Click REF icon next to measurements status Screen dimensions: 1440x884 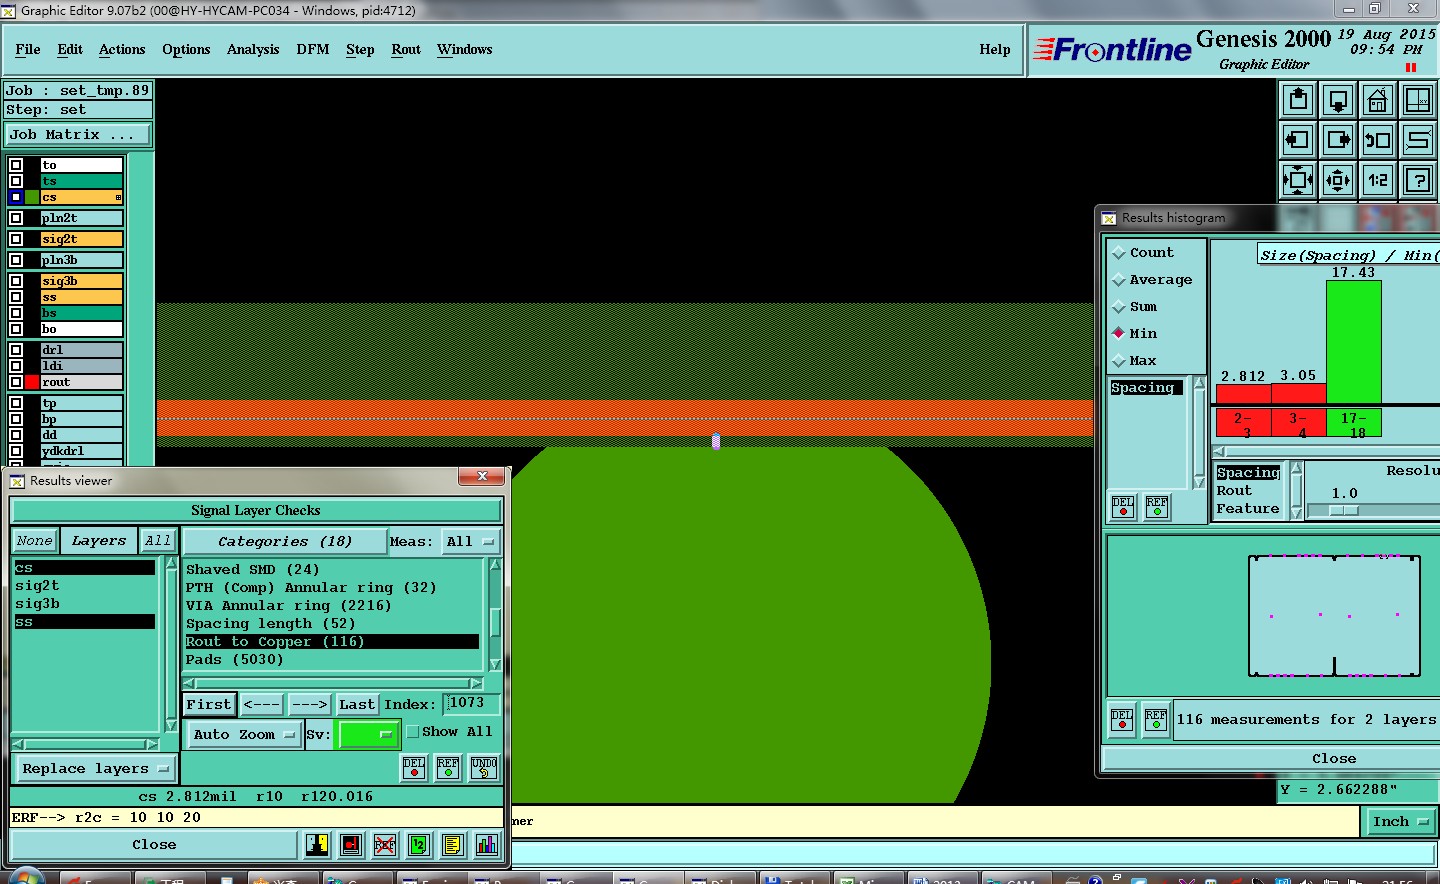(x=1156, y=720)
